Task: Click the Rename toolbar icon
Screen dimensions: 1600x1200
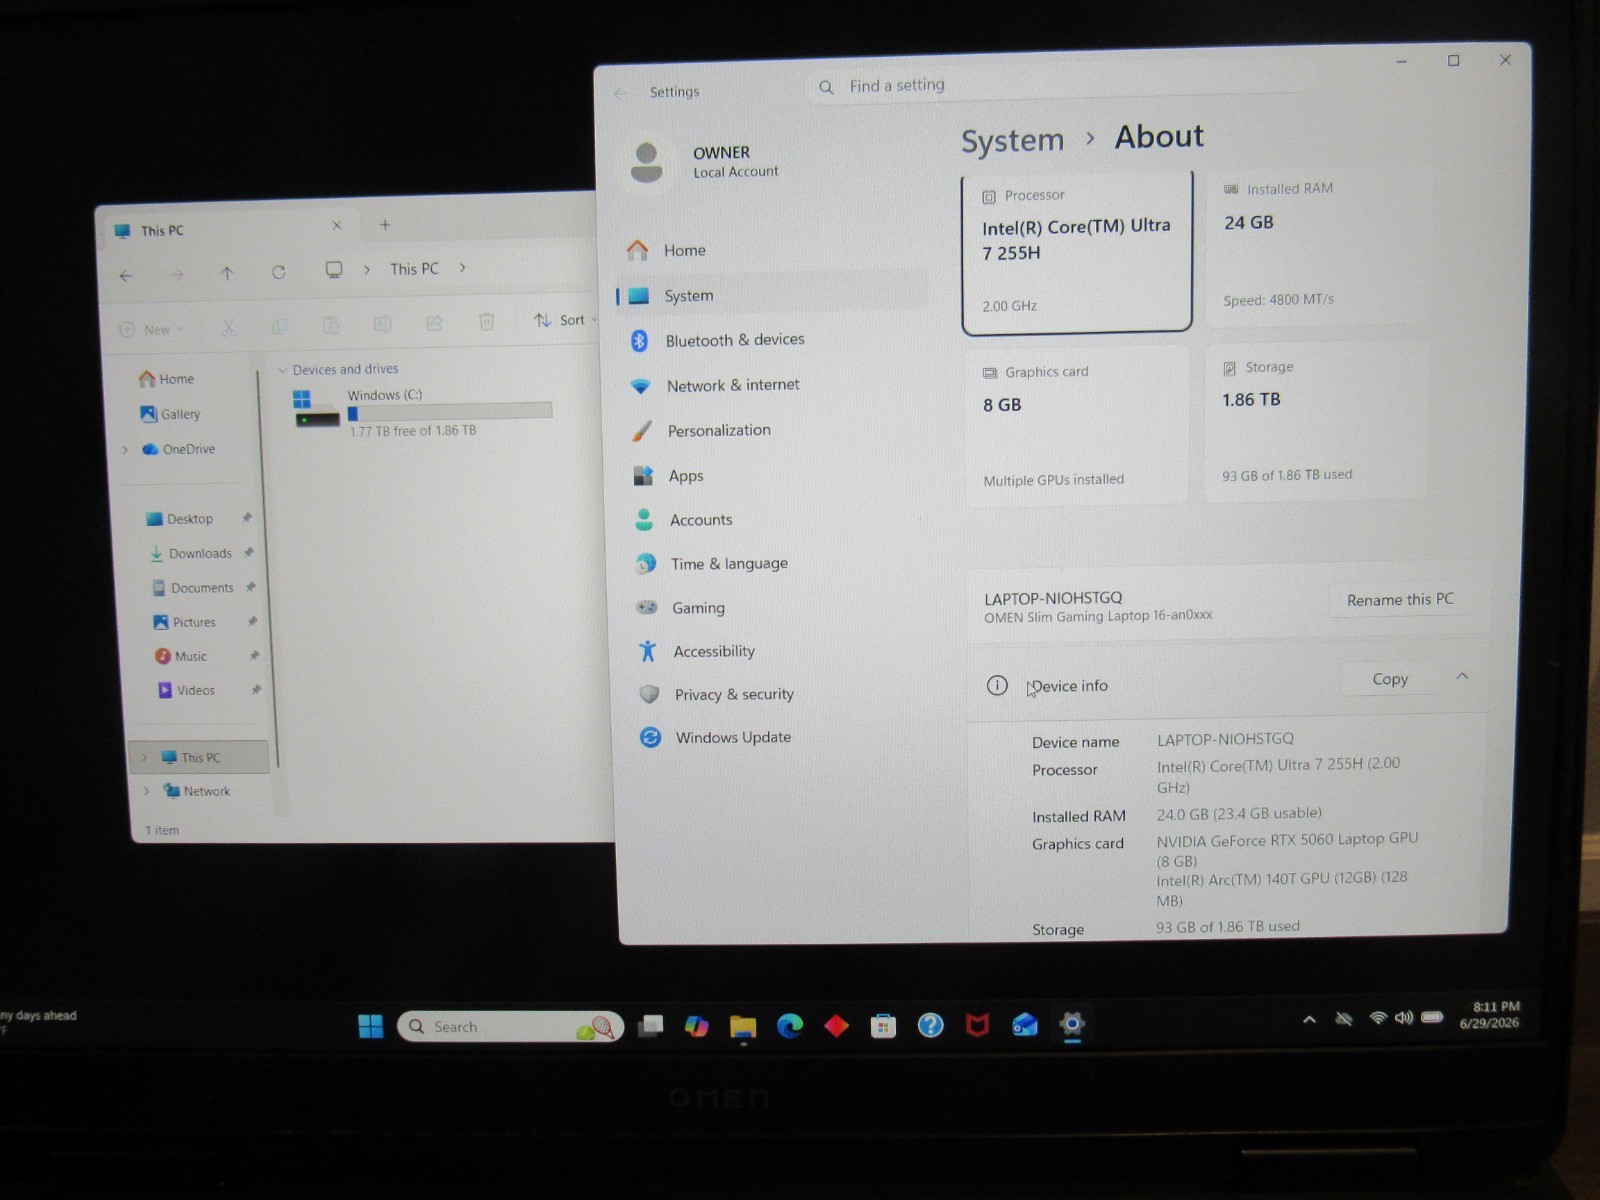Action: point(382,324)
